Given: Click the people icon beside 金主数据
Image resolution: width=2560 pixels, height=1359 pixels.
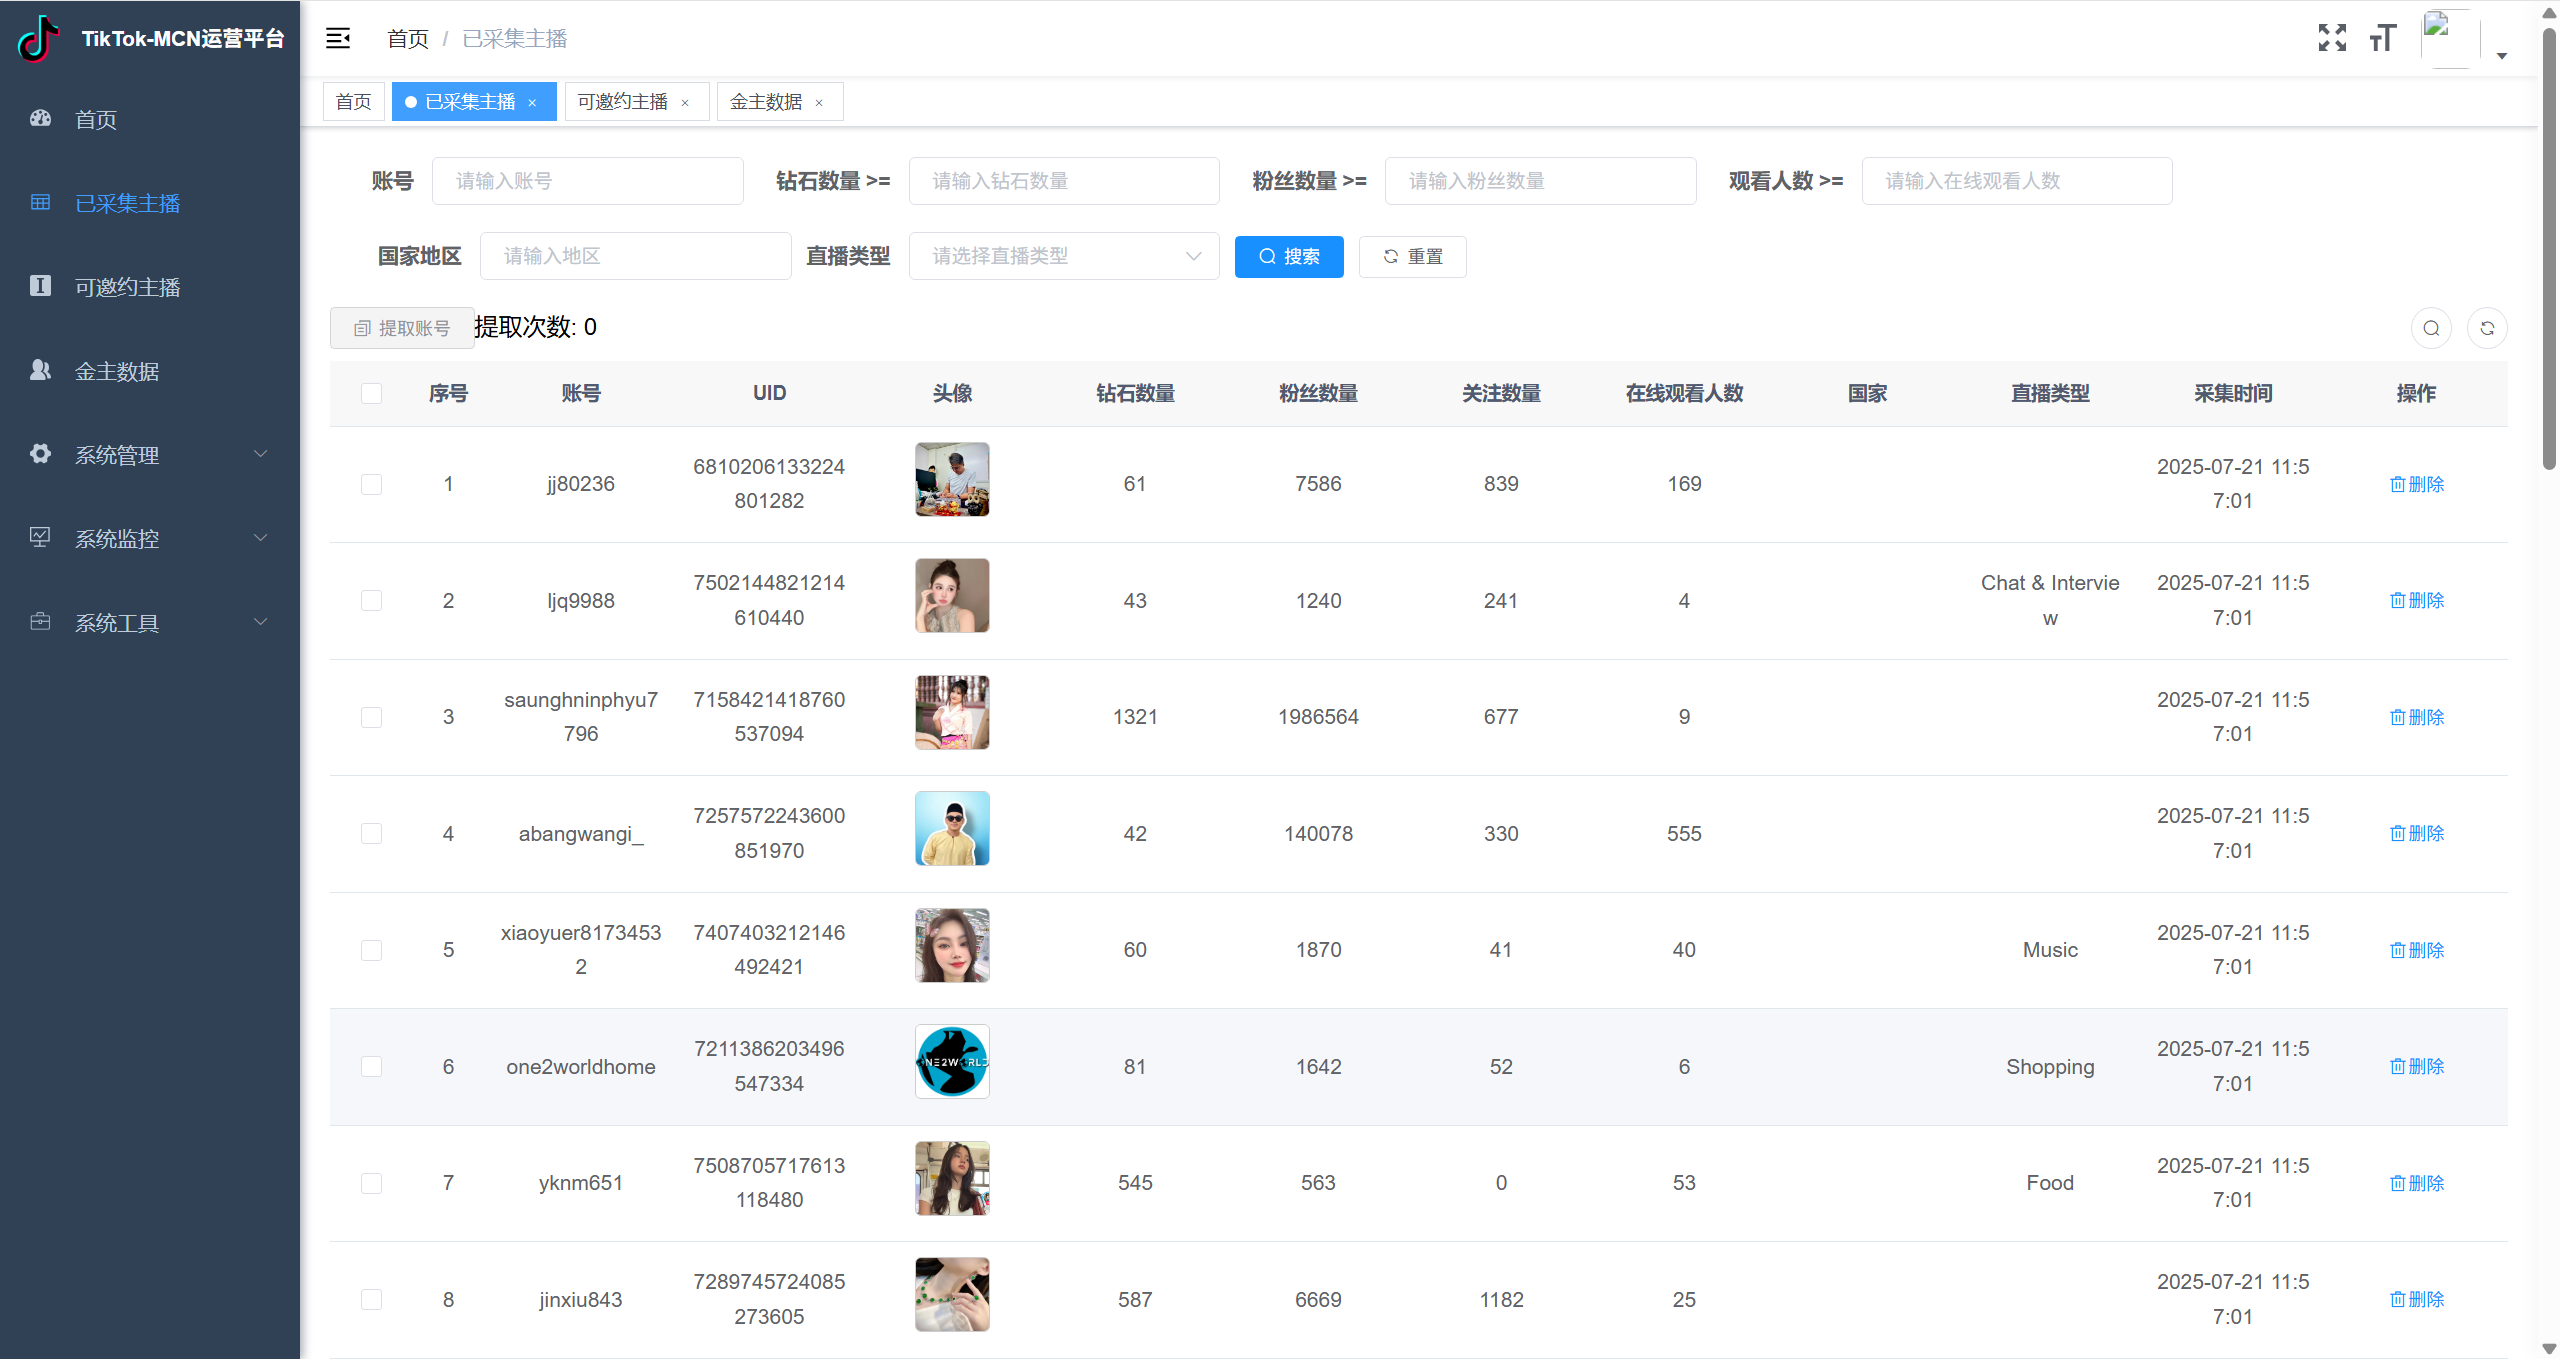Looking at the screenshot, I should click(40, 370).
